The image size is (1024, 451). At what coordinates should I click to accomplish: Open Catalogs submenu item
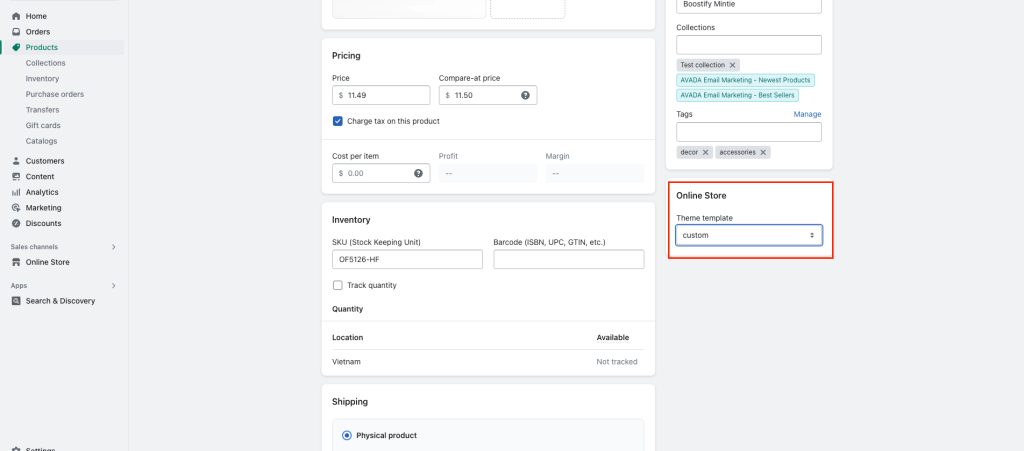(42, 142)
